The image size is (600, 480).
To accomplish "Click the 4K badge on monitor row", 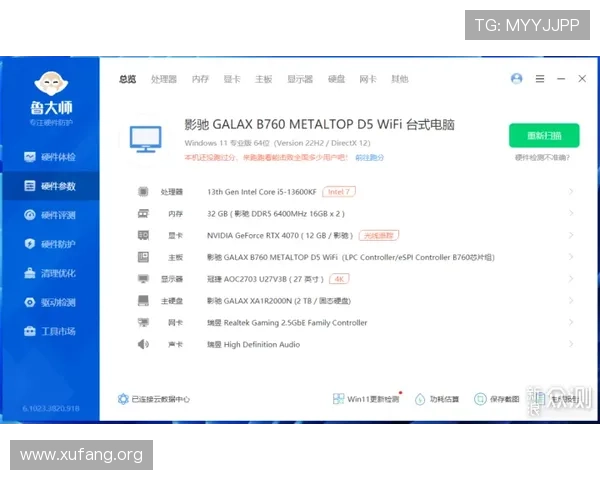I will 339,279.
